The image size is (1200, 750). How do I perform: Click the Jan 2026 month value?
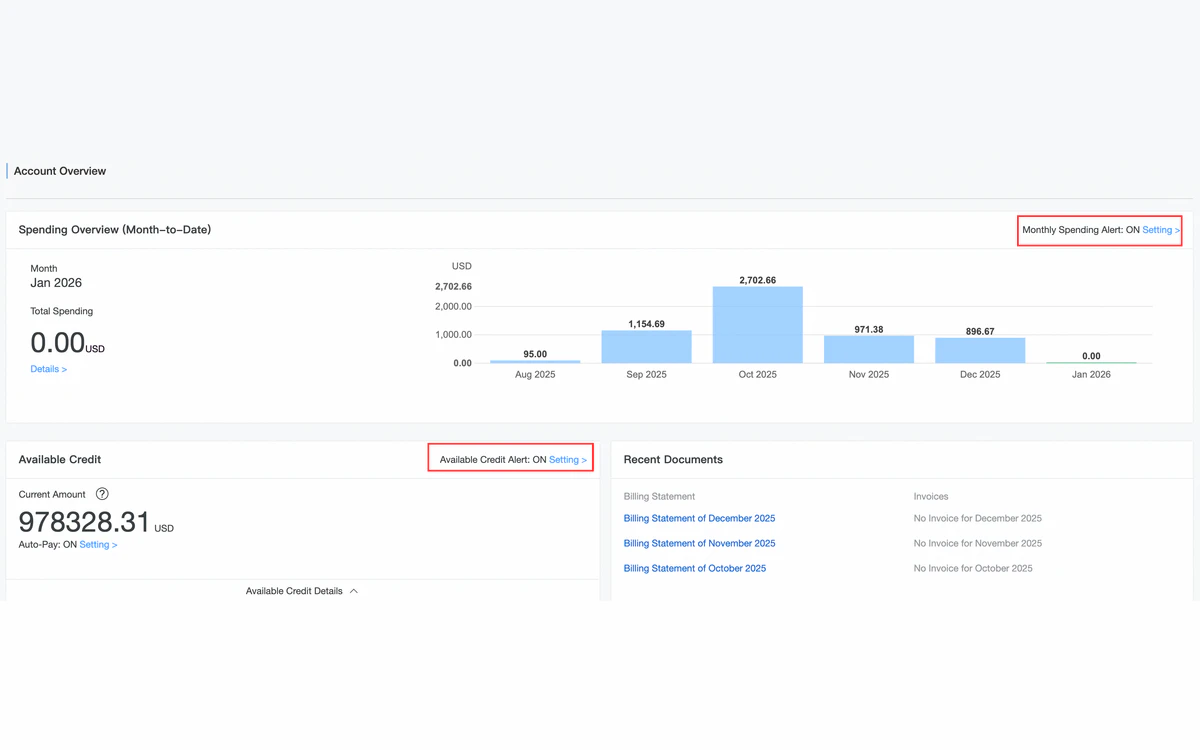pos(56,283)
